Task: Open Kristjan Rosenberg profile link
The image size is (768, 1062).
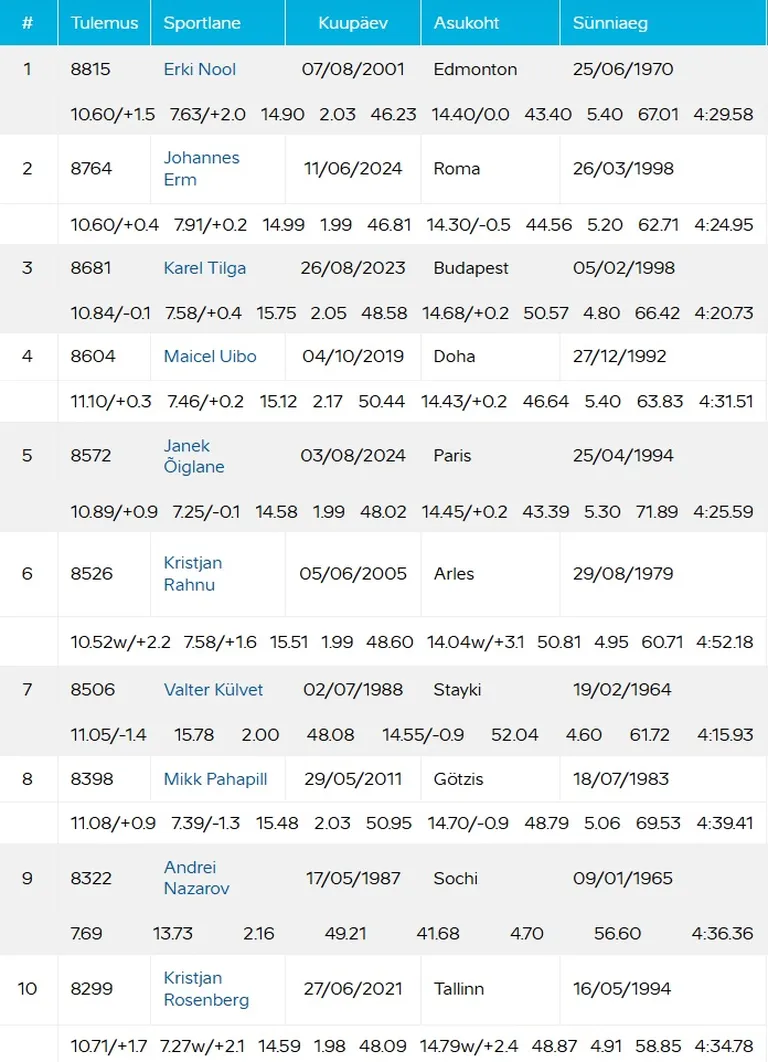Action: click(206, 989)
